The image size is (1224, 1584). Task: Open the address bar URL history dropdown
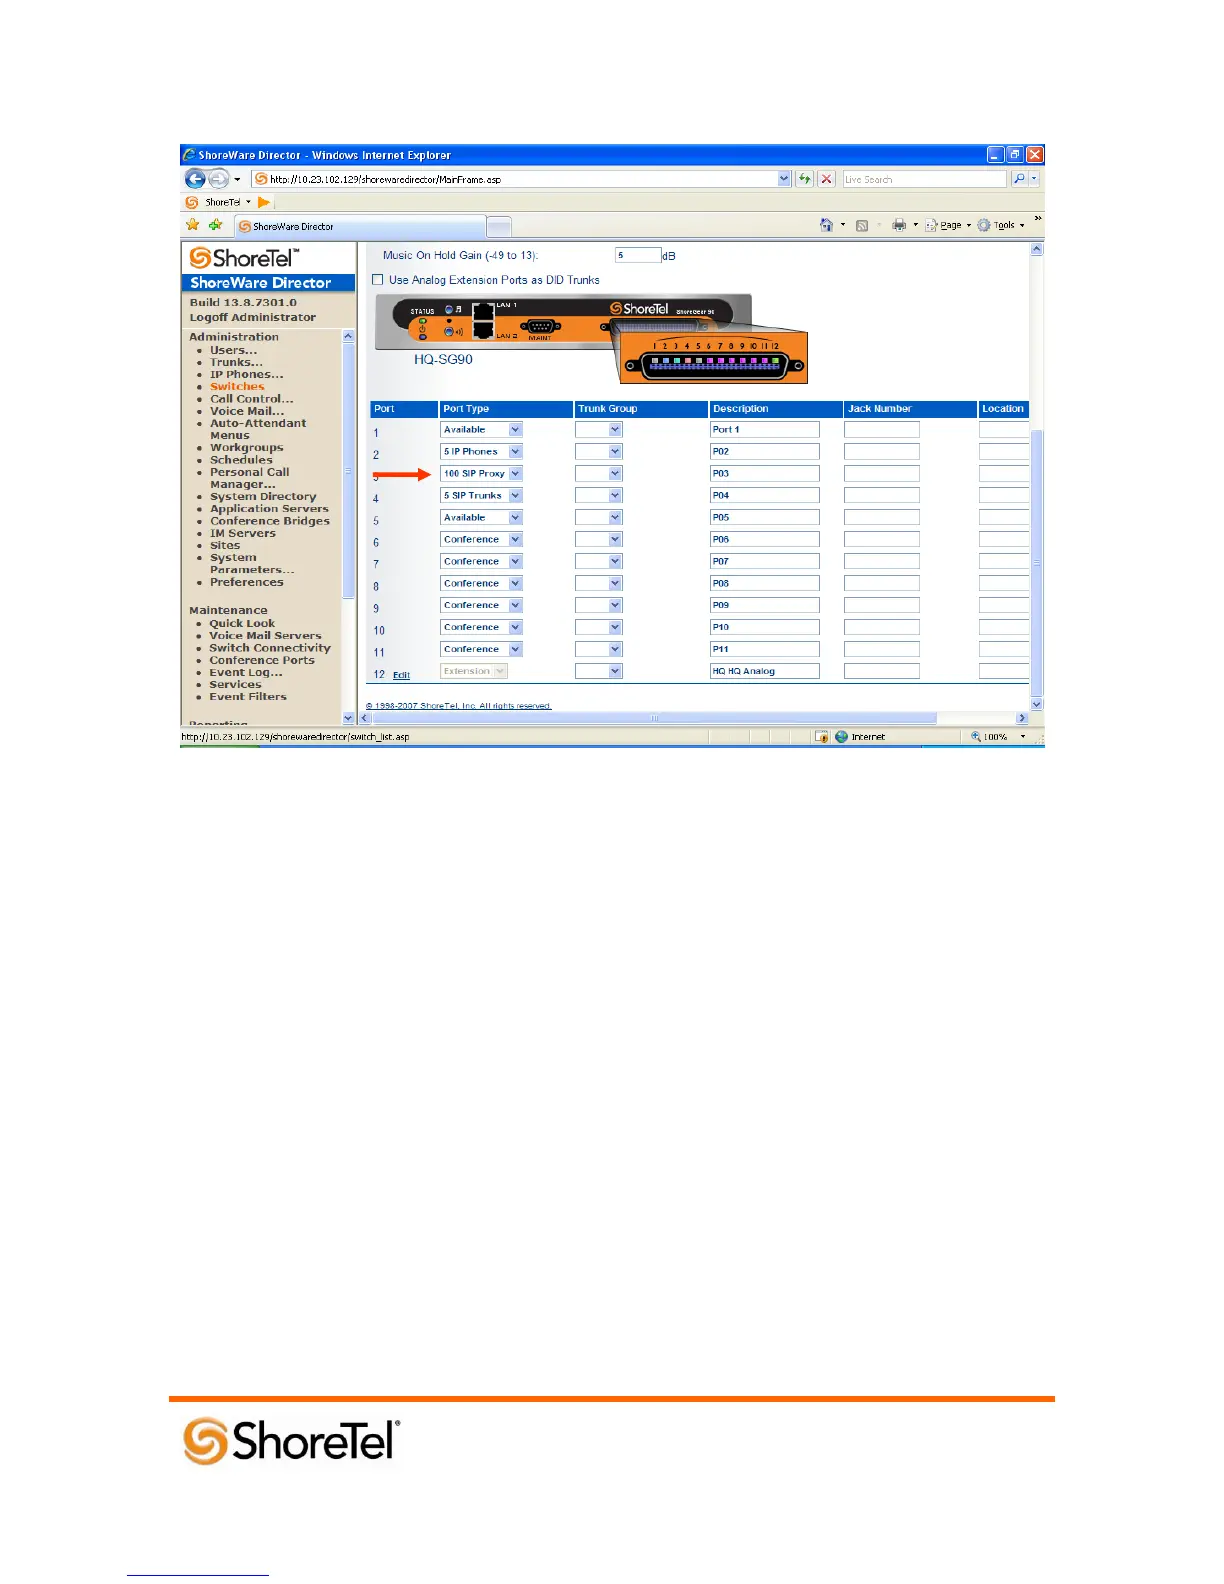click(784, 179)
